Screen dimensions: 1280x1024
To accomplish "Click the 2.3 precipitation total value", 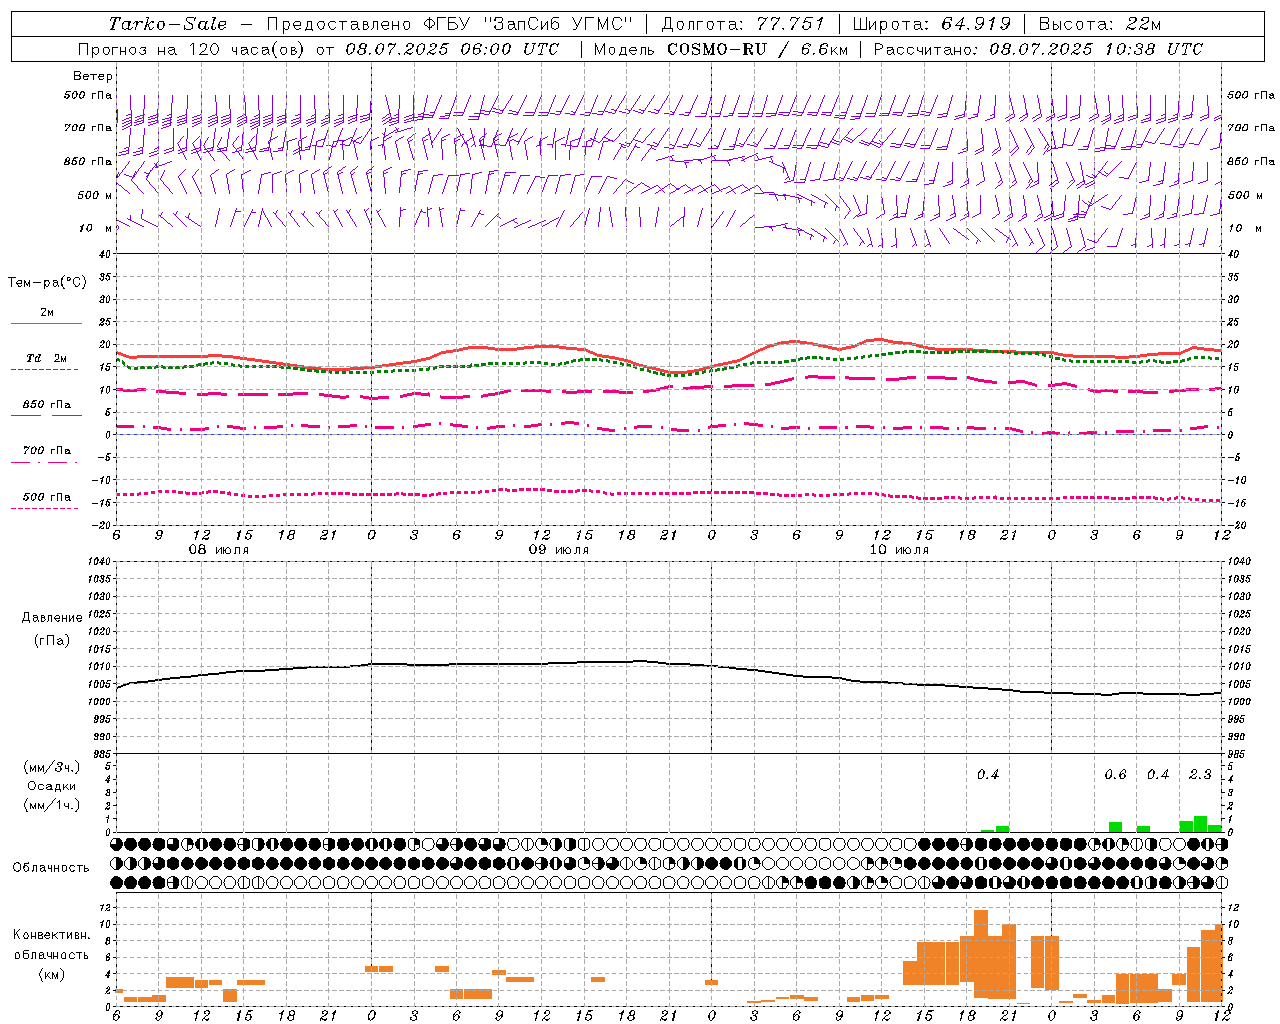I will tap(1200, 774).
